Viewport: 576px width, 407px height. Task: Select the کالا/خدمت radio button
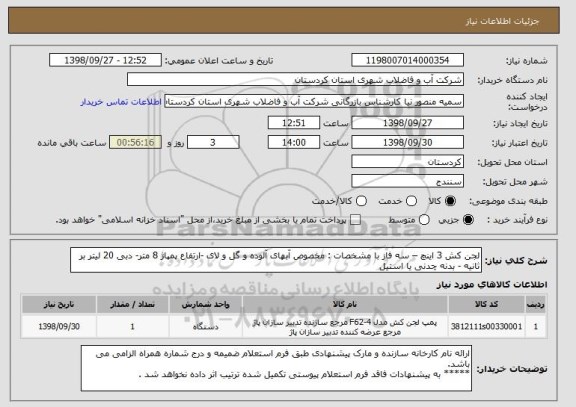[361, 201]
